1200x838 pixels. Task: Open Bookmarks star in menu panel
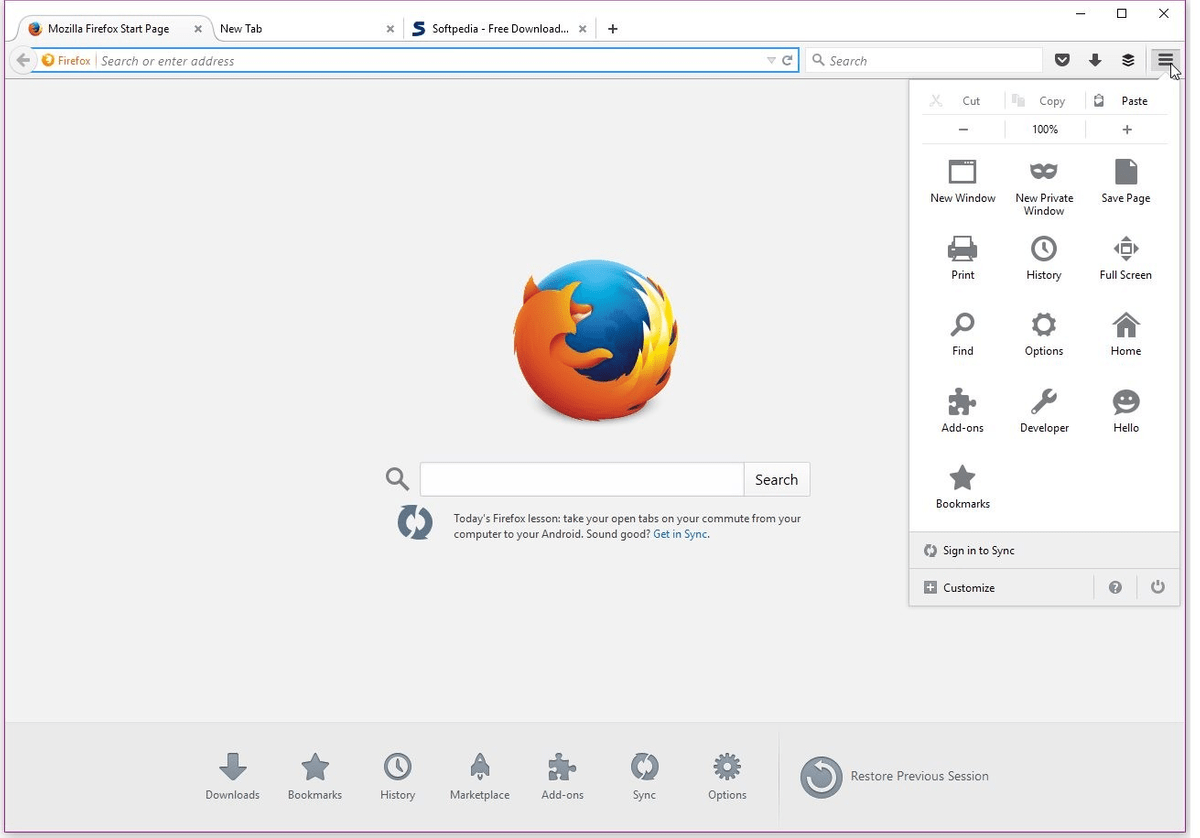963,487
